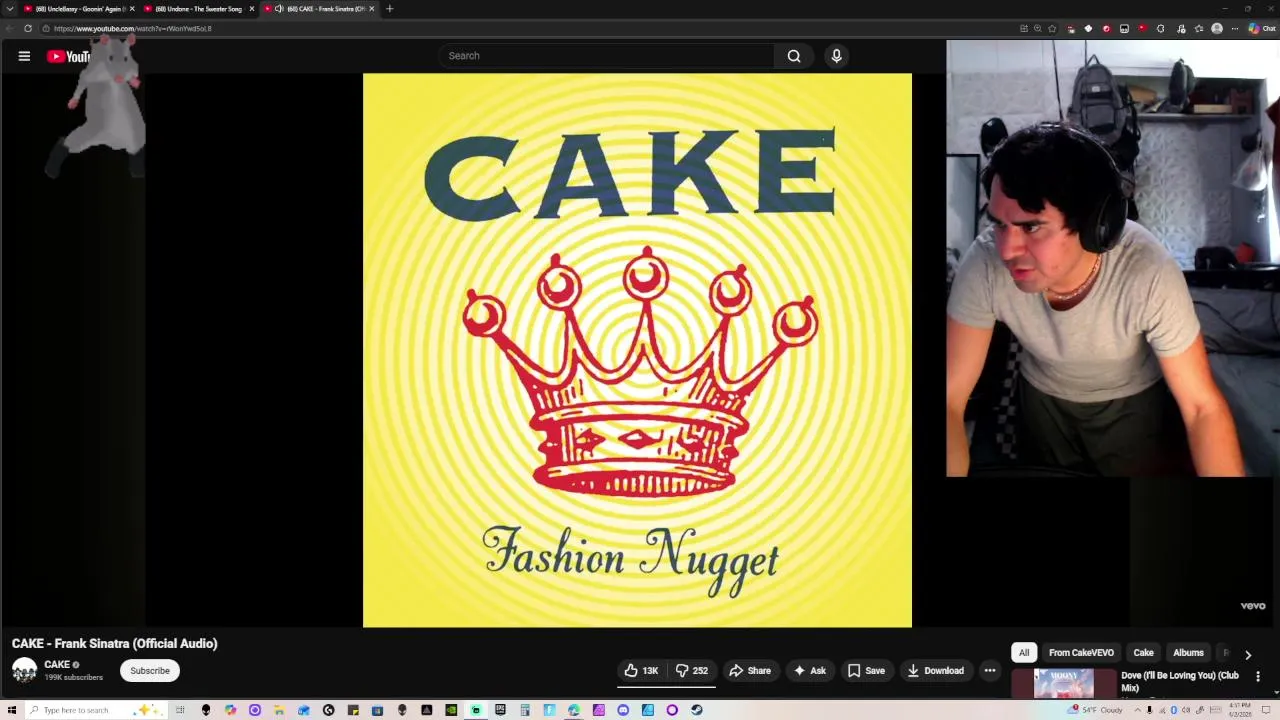Open the Dove Club Mix thumbnail
This screenshot has width=1280, height=720.
click(x=1063, y=685)
